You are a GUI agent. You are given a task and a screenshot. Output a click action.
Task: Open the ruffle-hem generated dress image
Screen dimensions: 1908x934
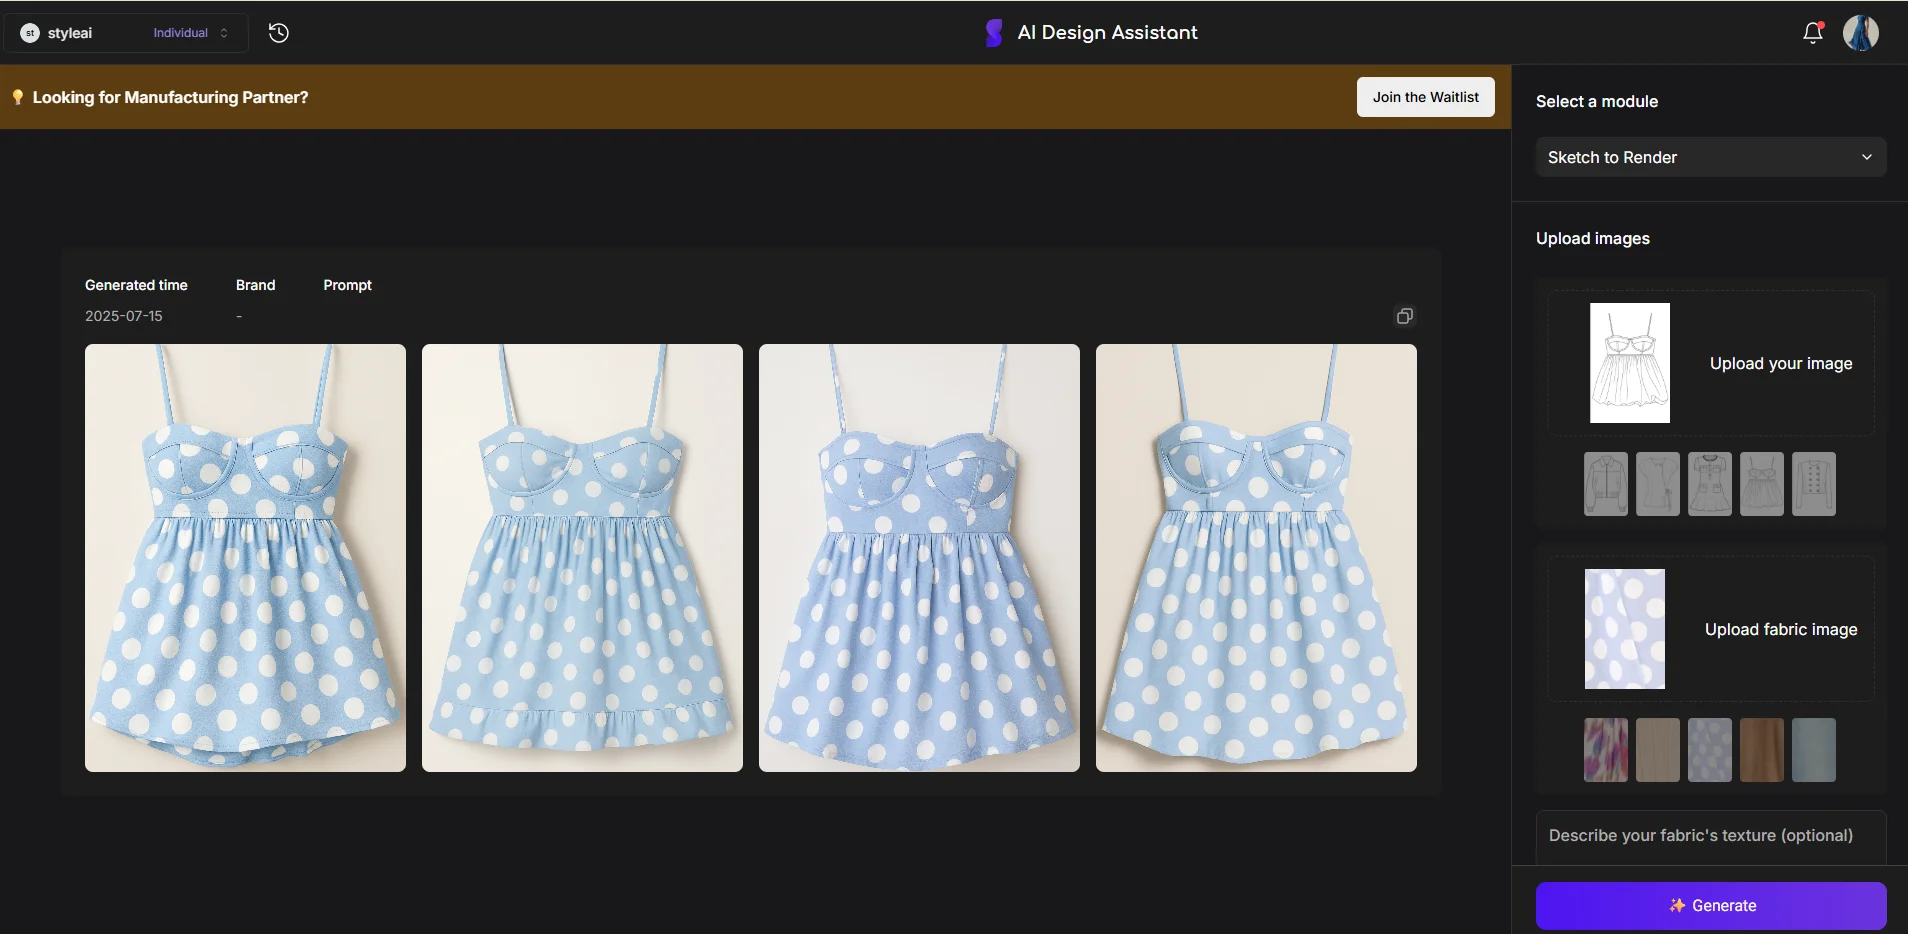click(x=582, y=558)
